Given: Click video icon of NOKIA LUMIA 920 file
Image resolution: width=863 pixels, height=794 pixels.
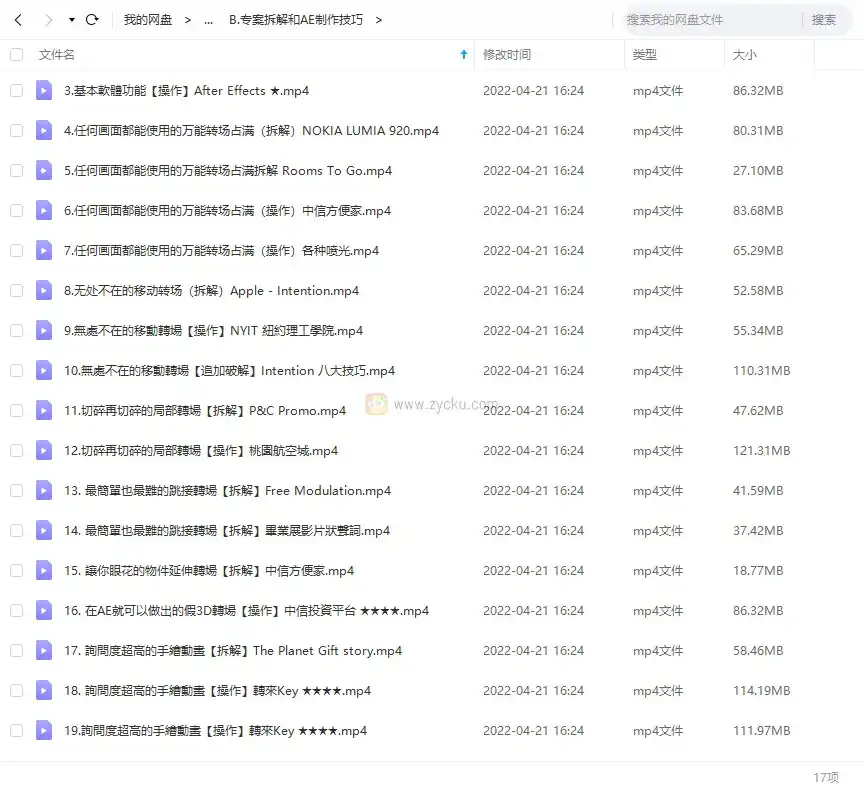Looking at the screenshot, I should click(x=44, y=131).
